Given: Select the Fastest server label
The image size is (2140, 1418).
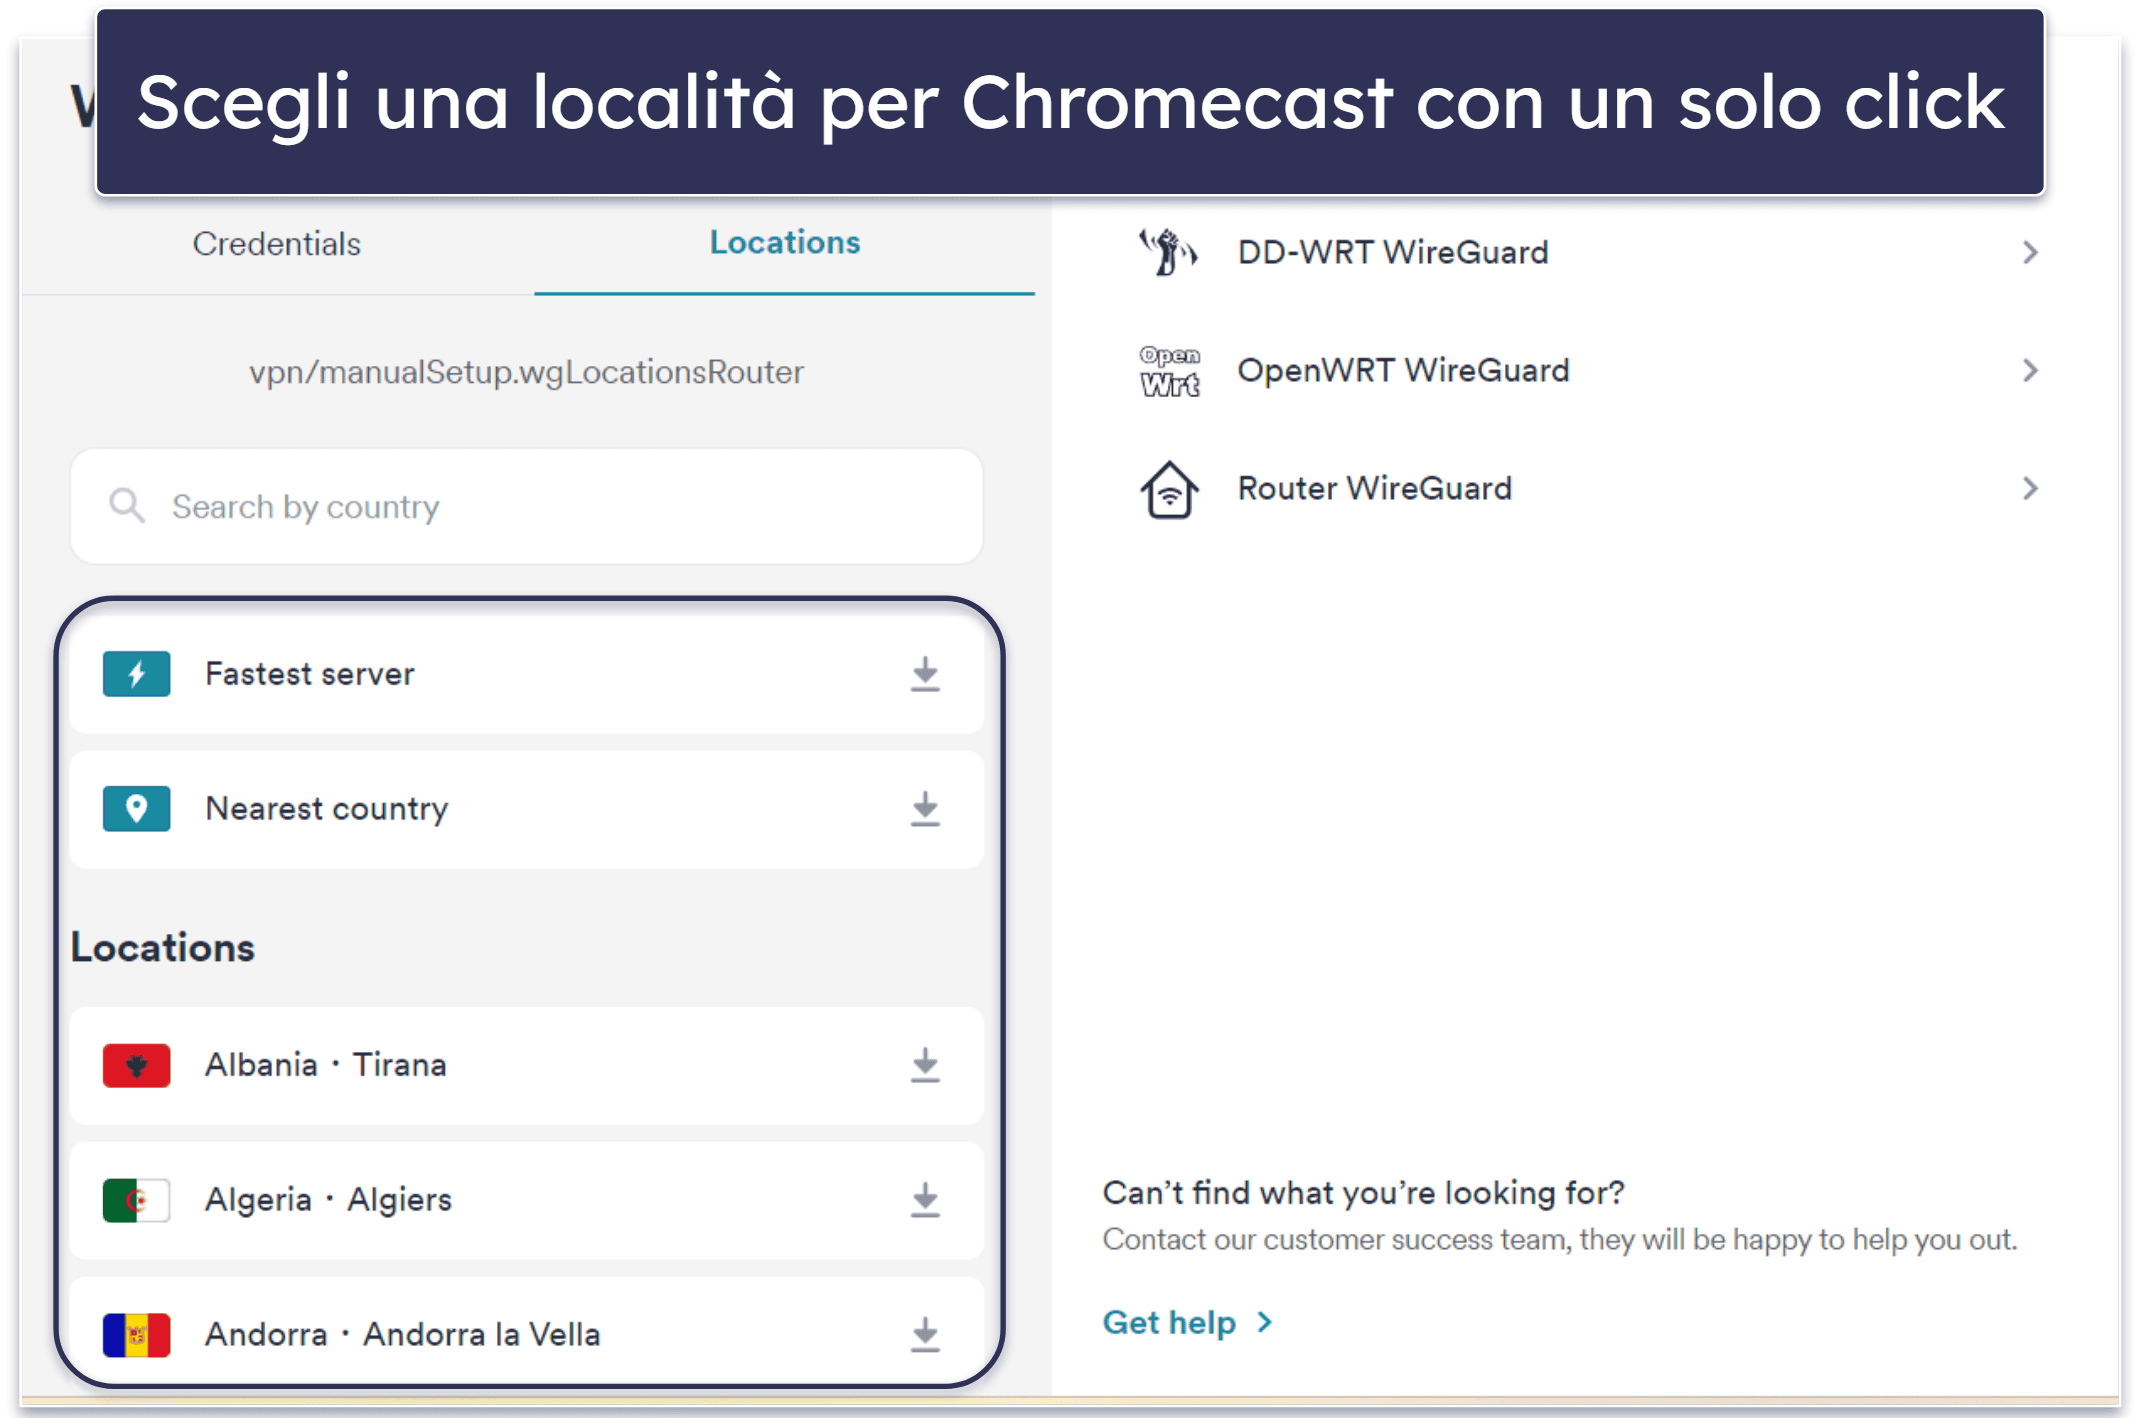Looking at the screenshot, I should [310, 674].
